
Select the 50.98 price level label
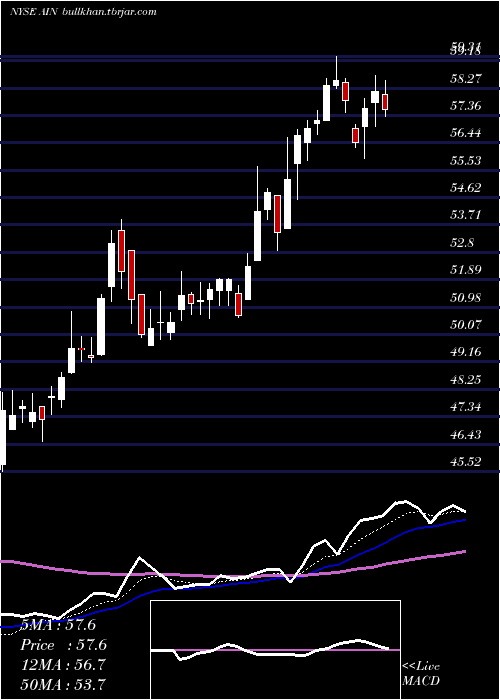point(466,297)
